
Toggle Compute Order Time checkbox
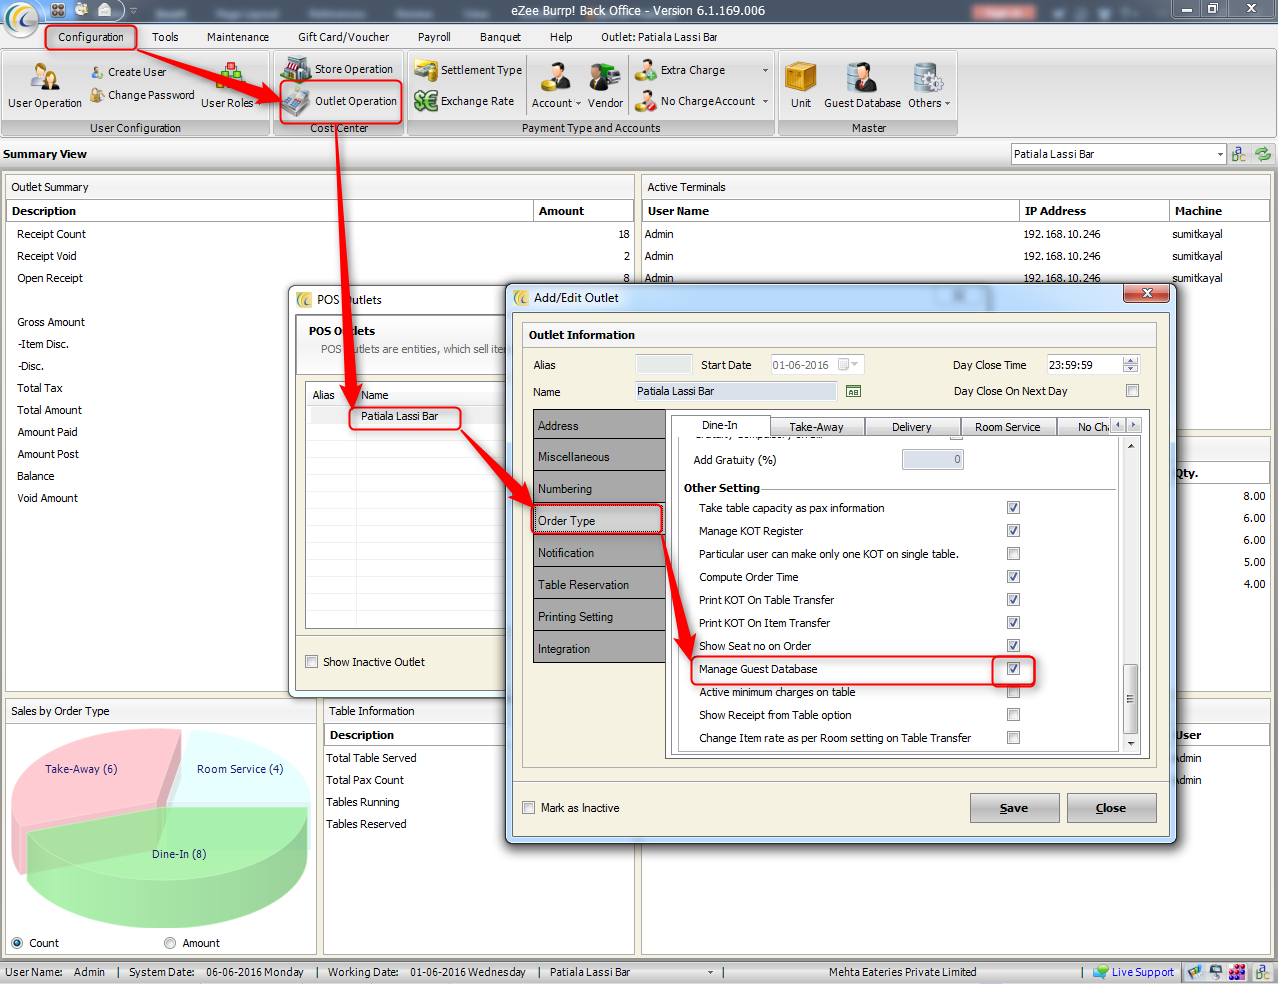click(x=1013, y=577)
